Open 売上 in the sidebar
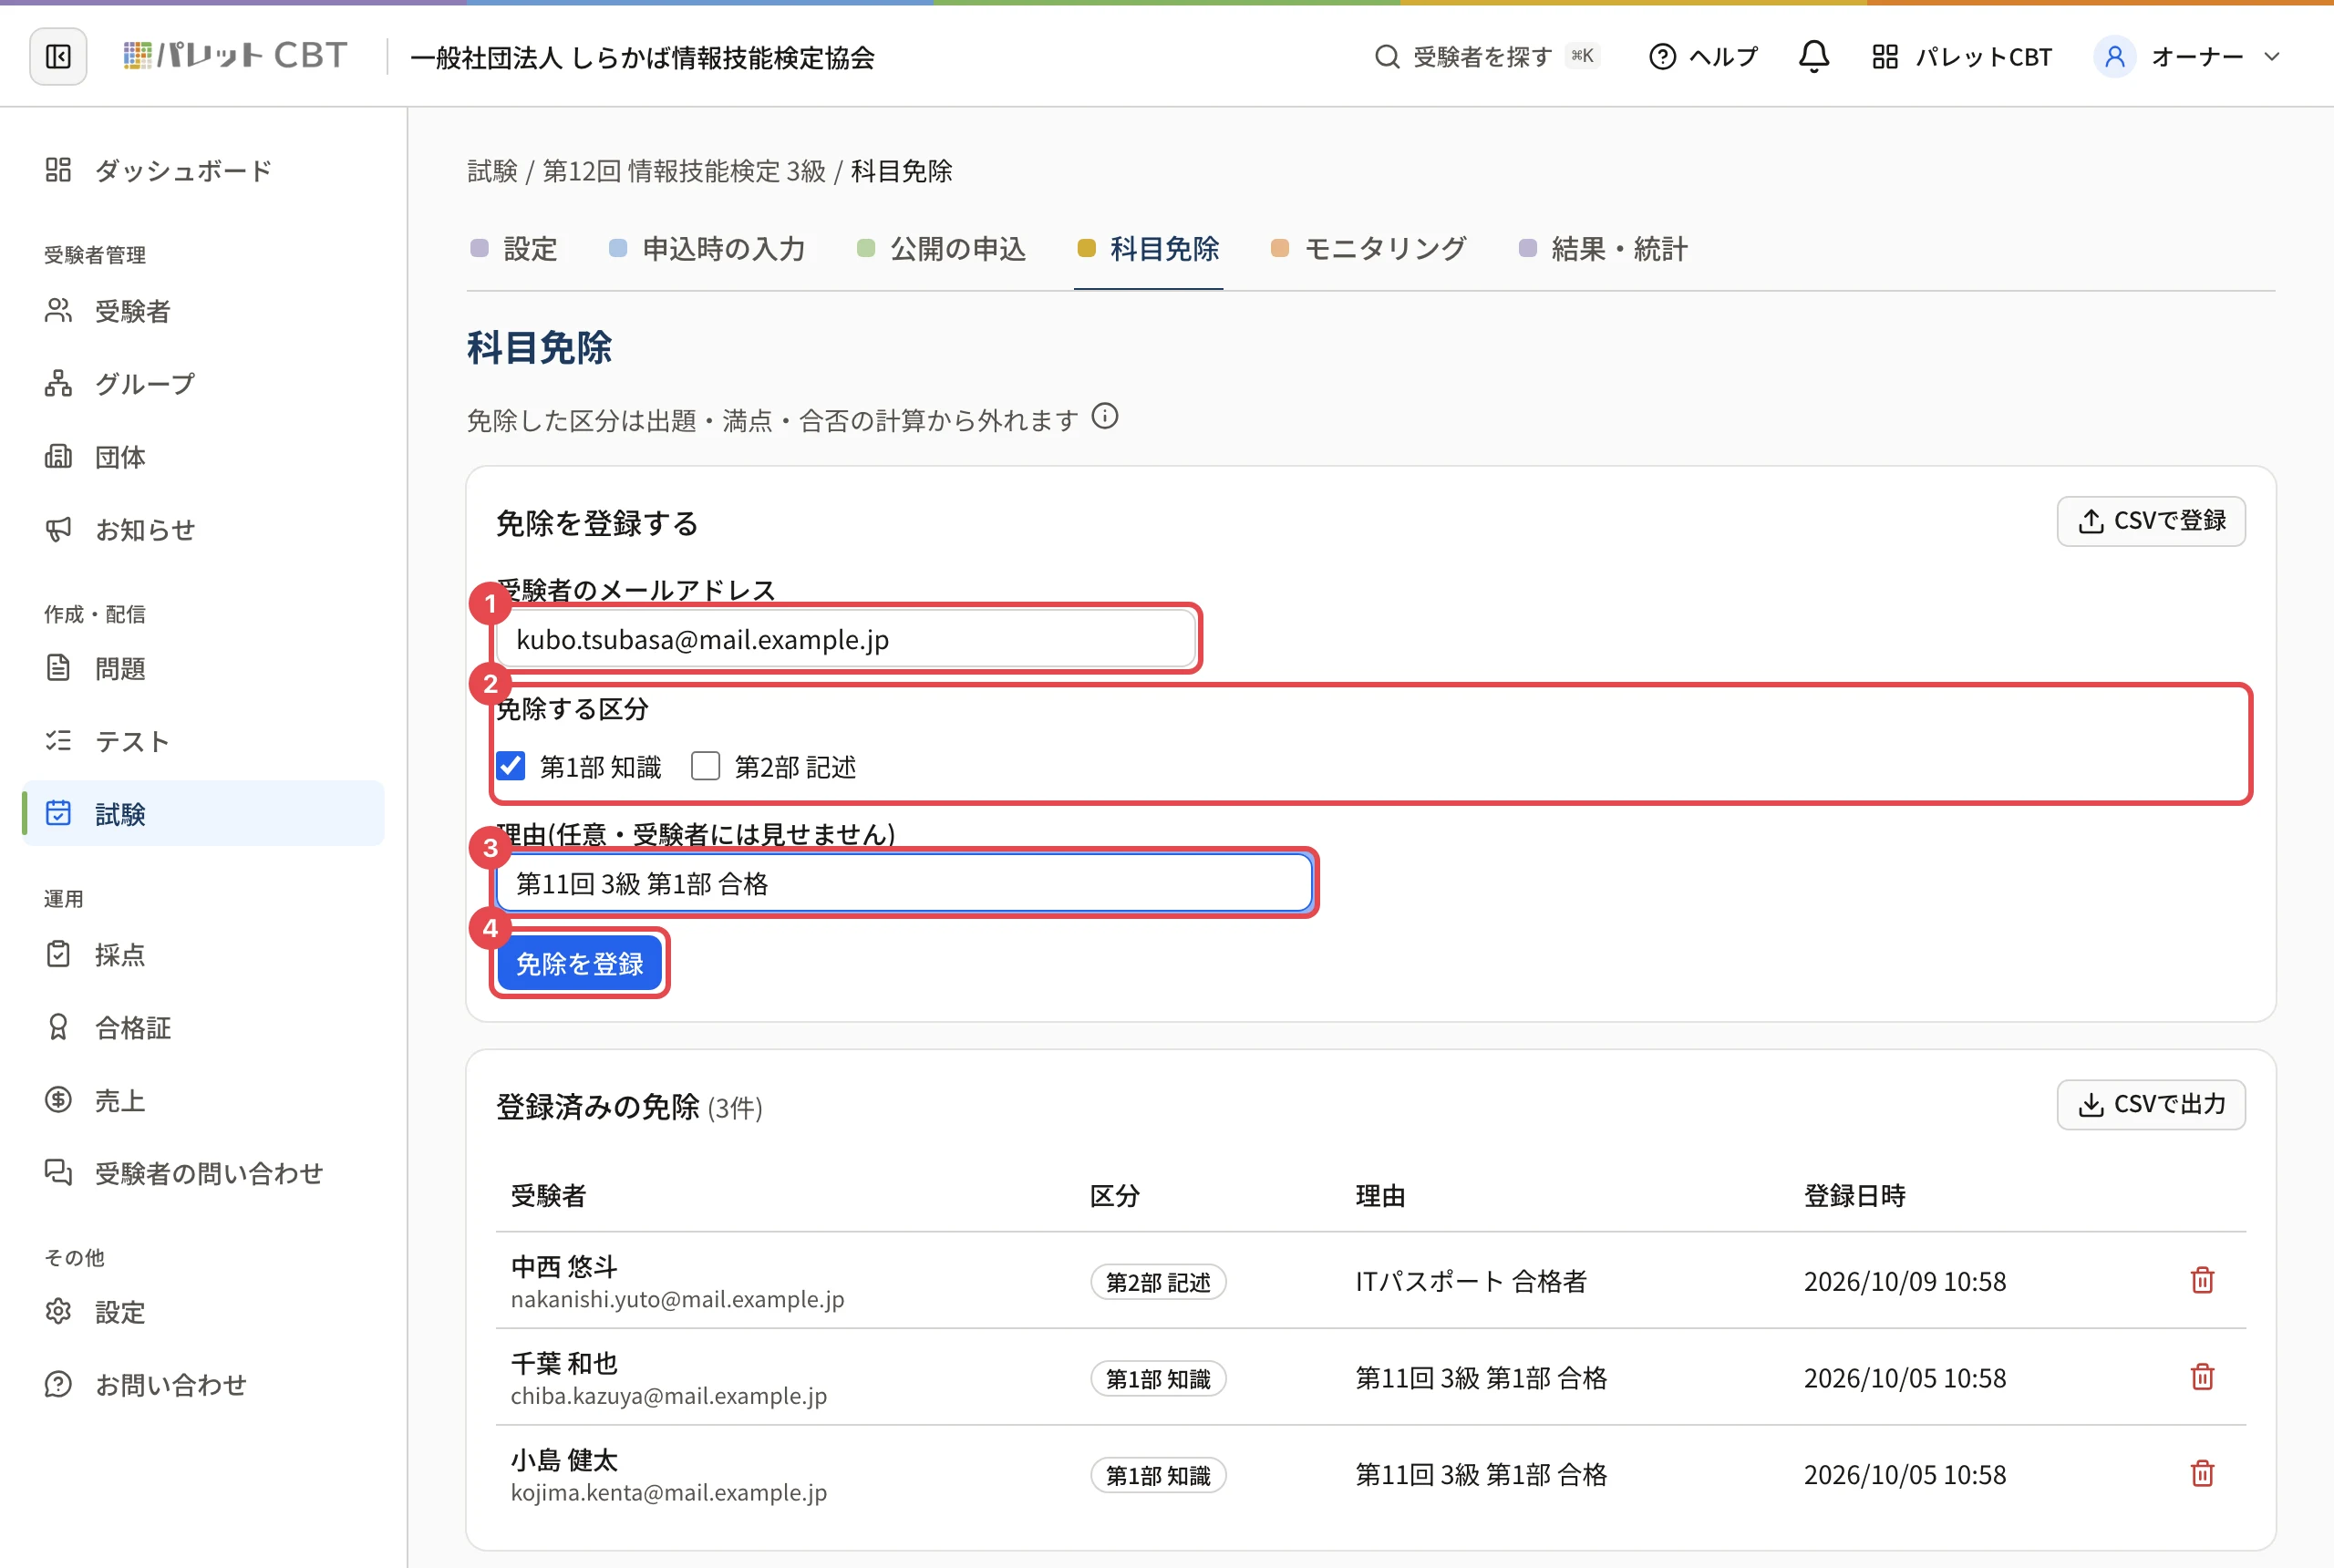The image size is (2334, 1568). 203,1101
